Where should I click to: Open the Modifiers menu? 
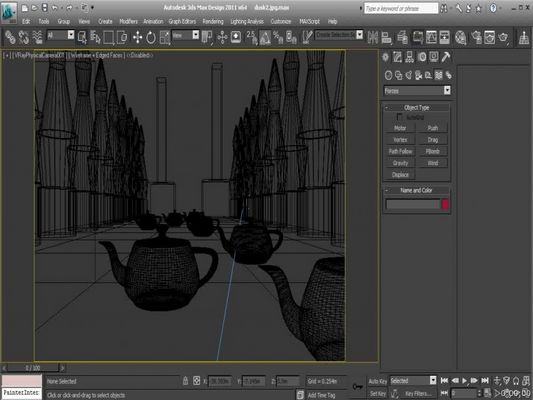tap(128, 21)
